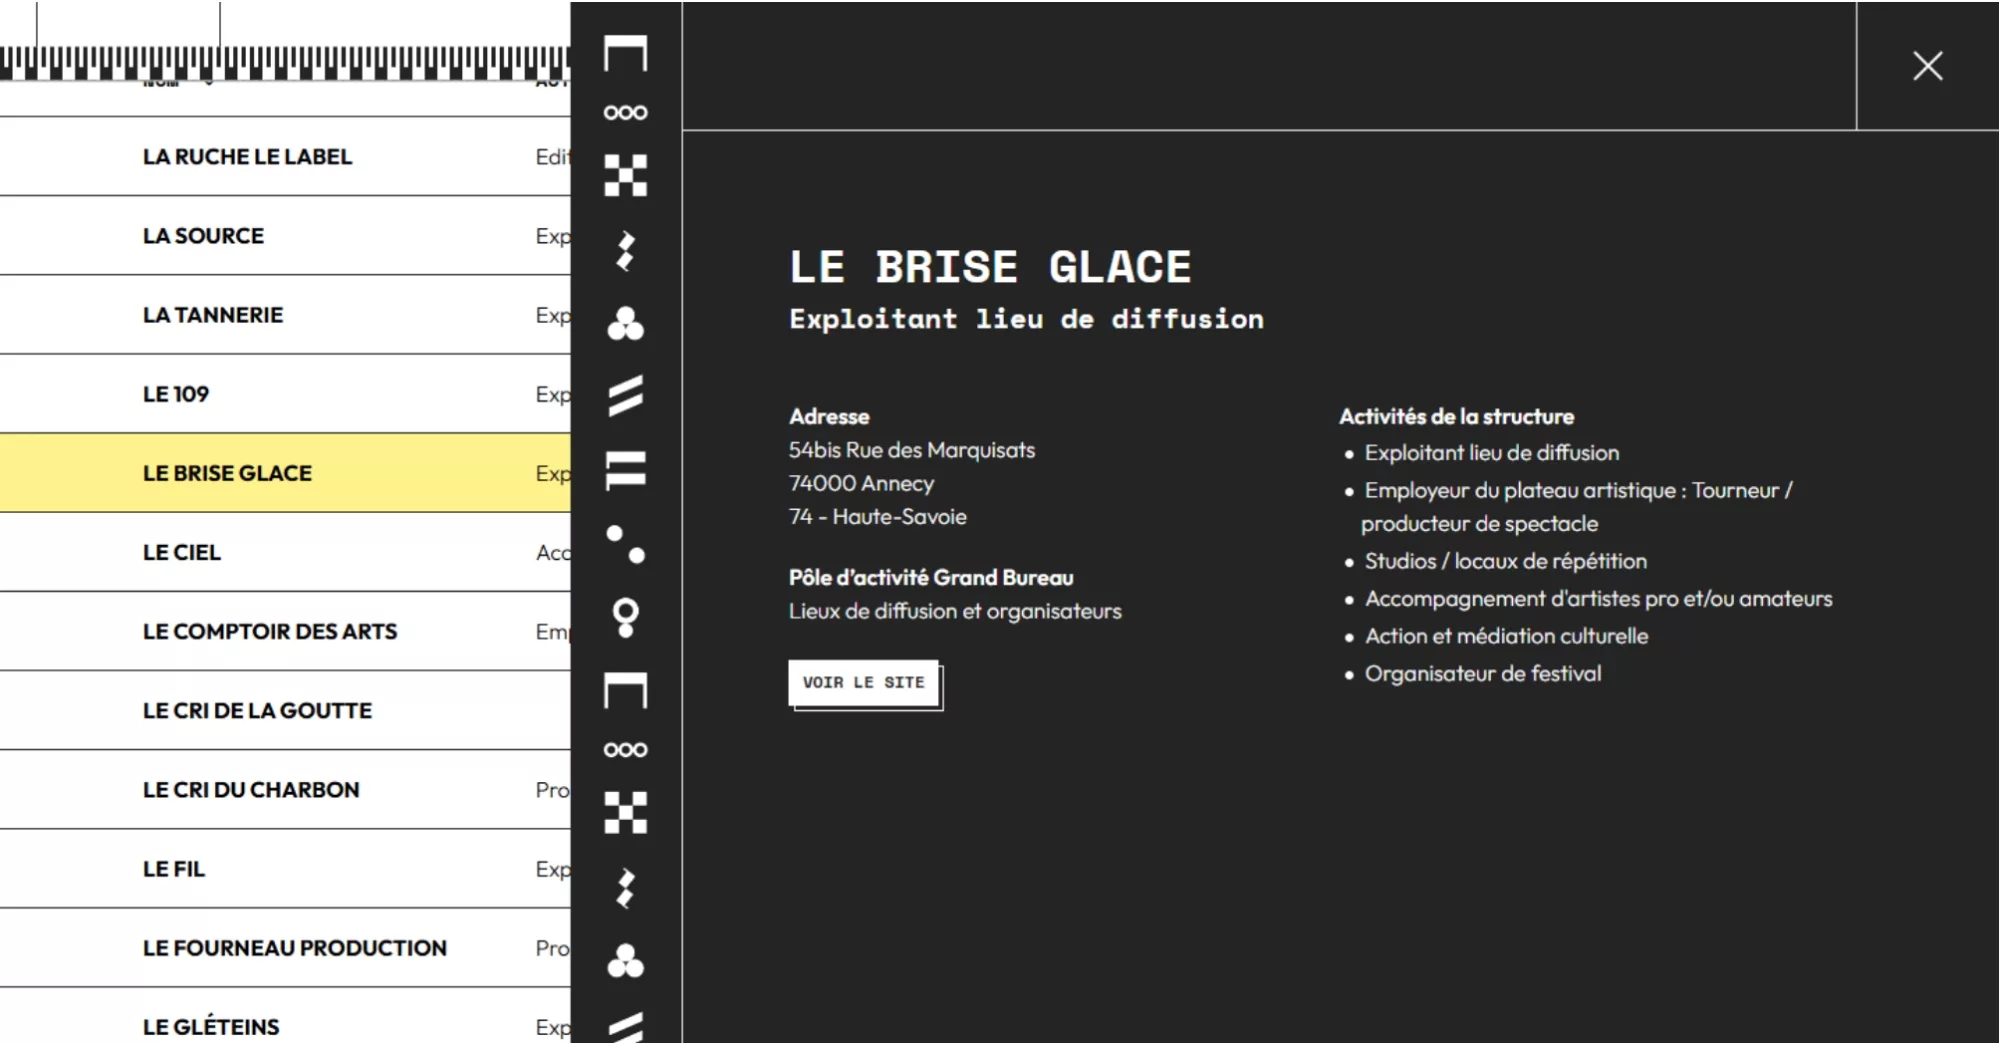Open the Le 109 listing
This screenshot has width=2000, height=1043.
click(x=176, y=394)
